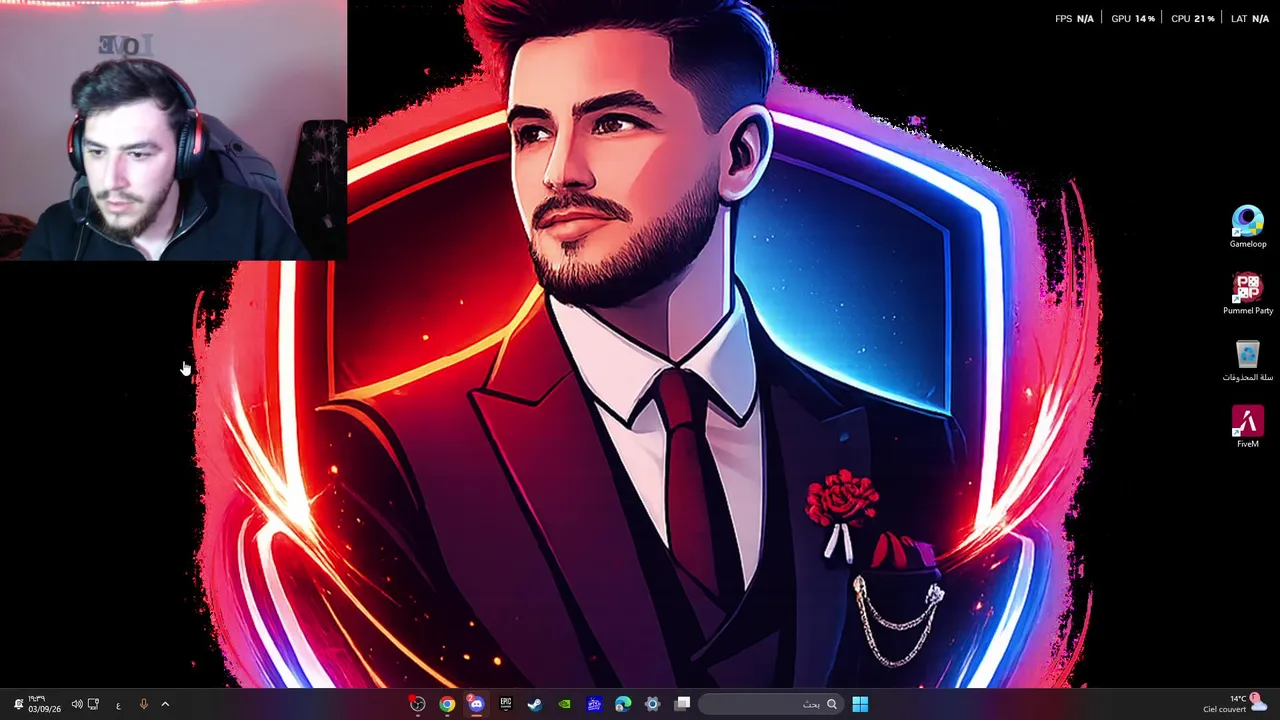Click the LAT N/A overlay readout
This screenshot has height=720, width=1280.
coord(1250,19)
